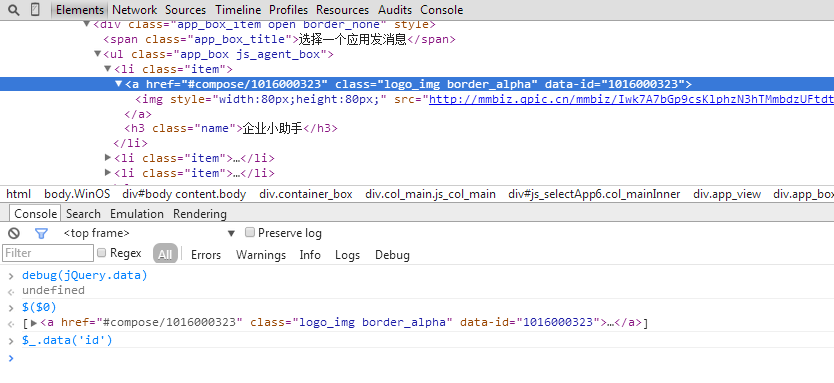Click the $_.data('id') console command

68,340
